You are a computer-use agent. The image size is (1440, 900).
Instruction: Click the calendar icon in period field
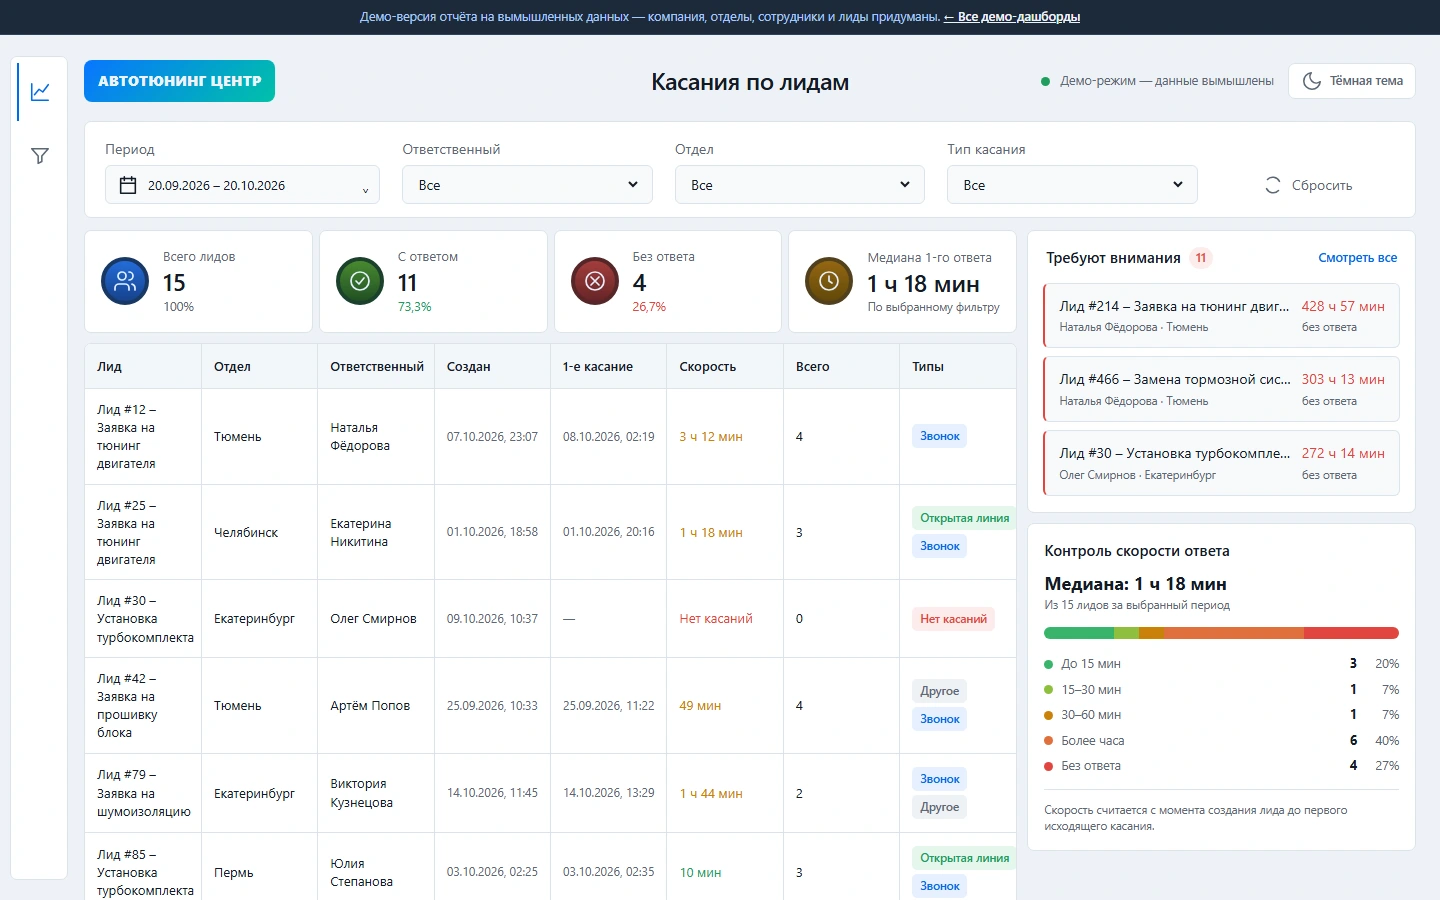(x=128, y=185)
